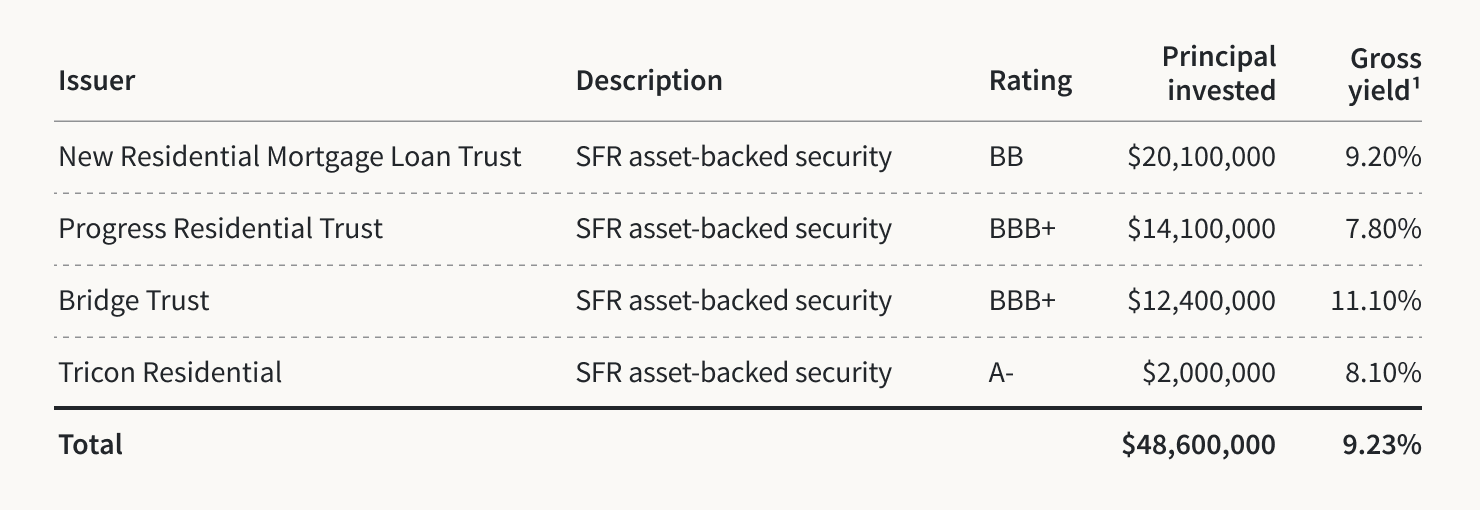The height and width of the screenshot is (510, 1480).
Task: Click the Total row label
Action: (91, 445)
